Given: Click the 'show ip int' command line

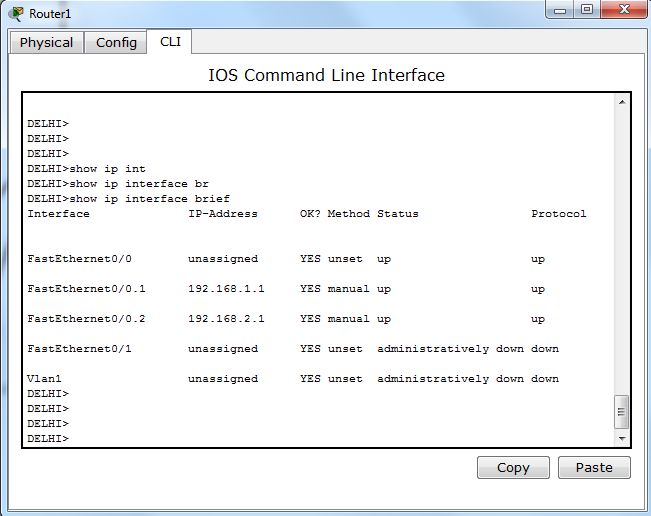Looking at the screenshot, I should 86,169.
